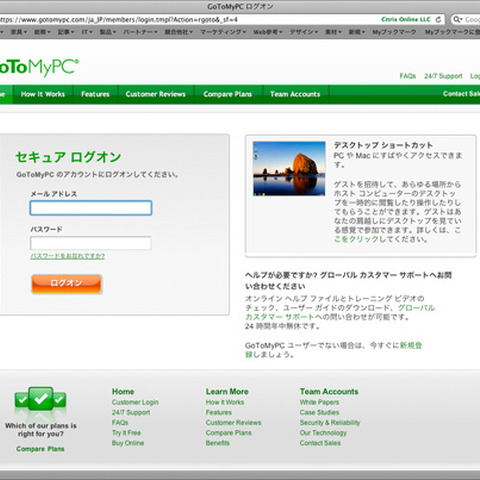Click the Buy Online footer link
Image resolution: width=480 pixels, height=480 pixels.
tap(128, 443)
